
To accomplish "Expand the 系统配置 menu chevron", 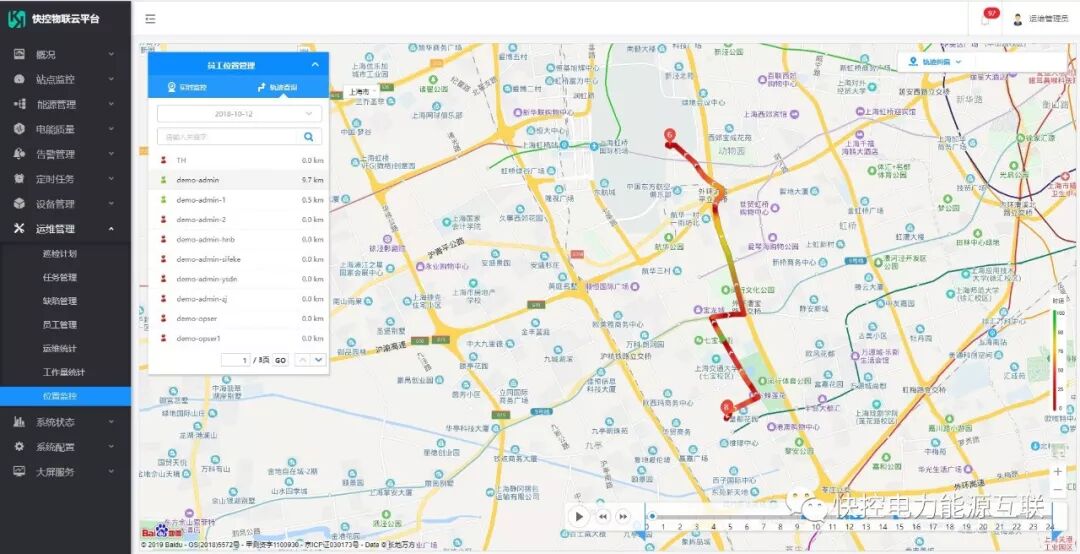I will [112, 447].
